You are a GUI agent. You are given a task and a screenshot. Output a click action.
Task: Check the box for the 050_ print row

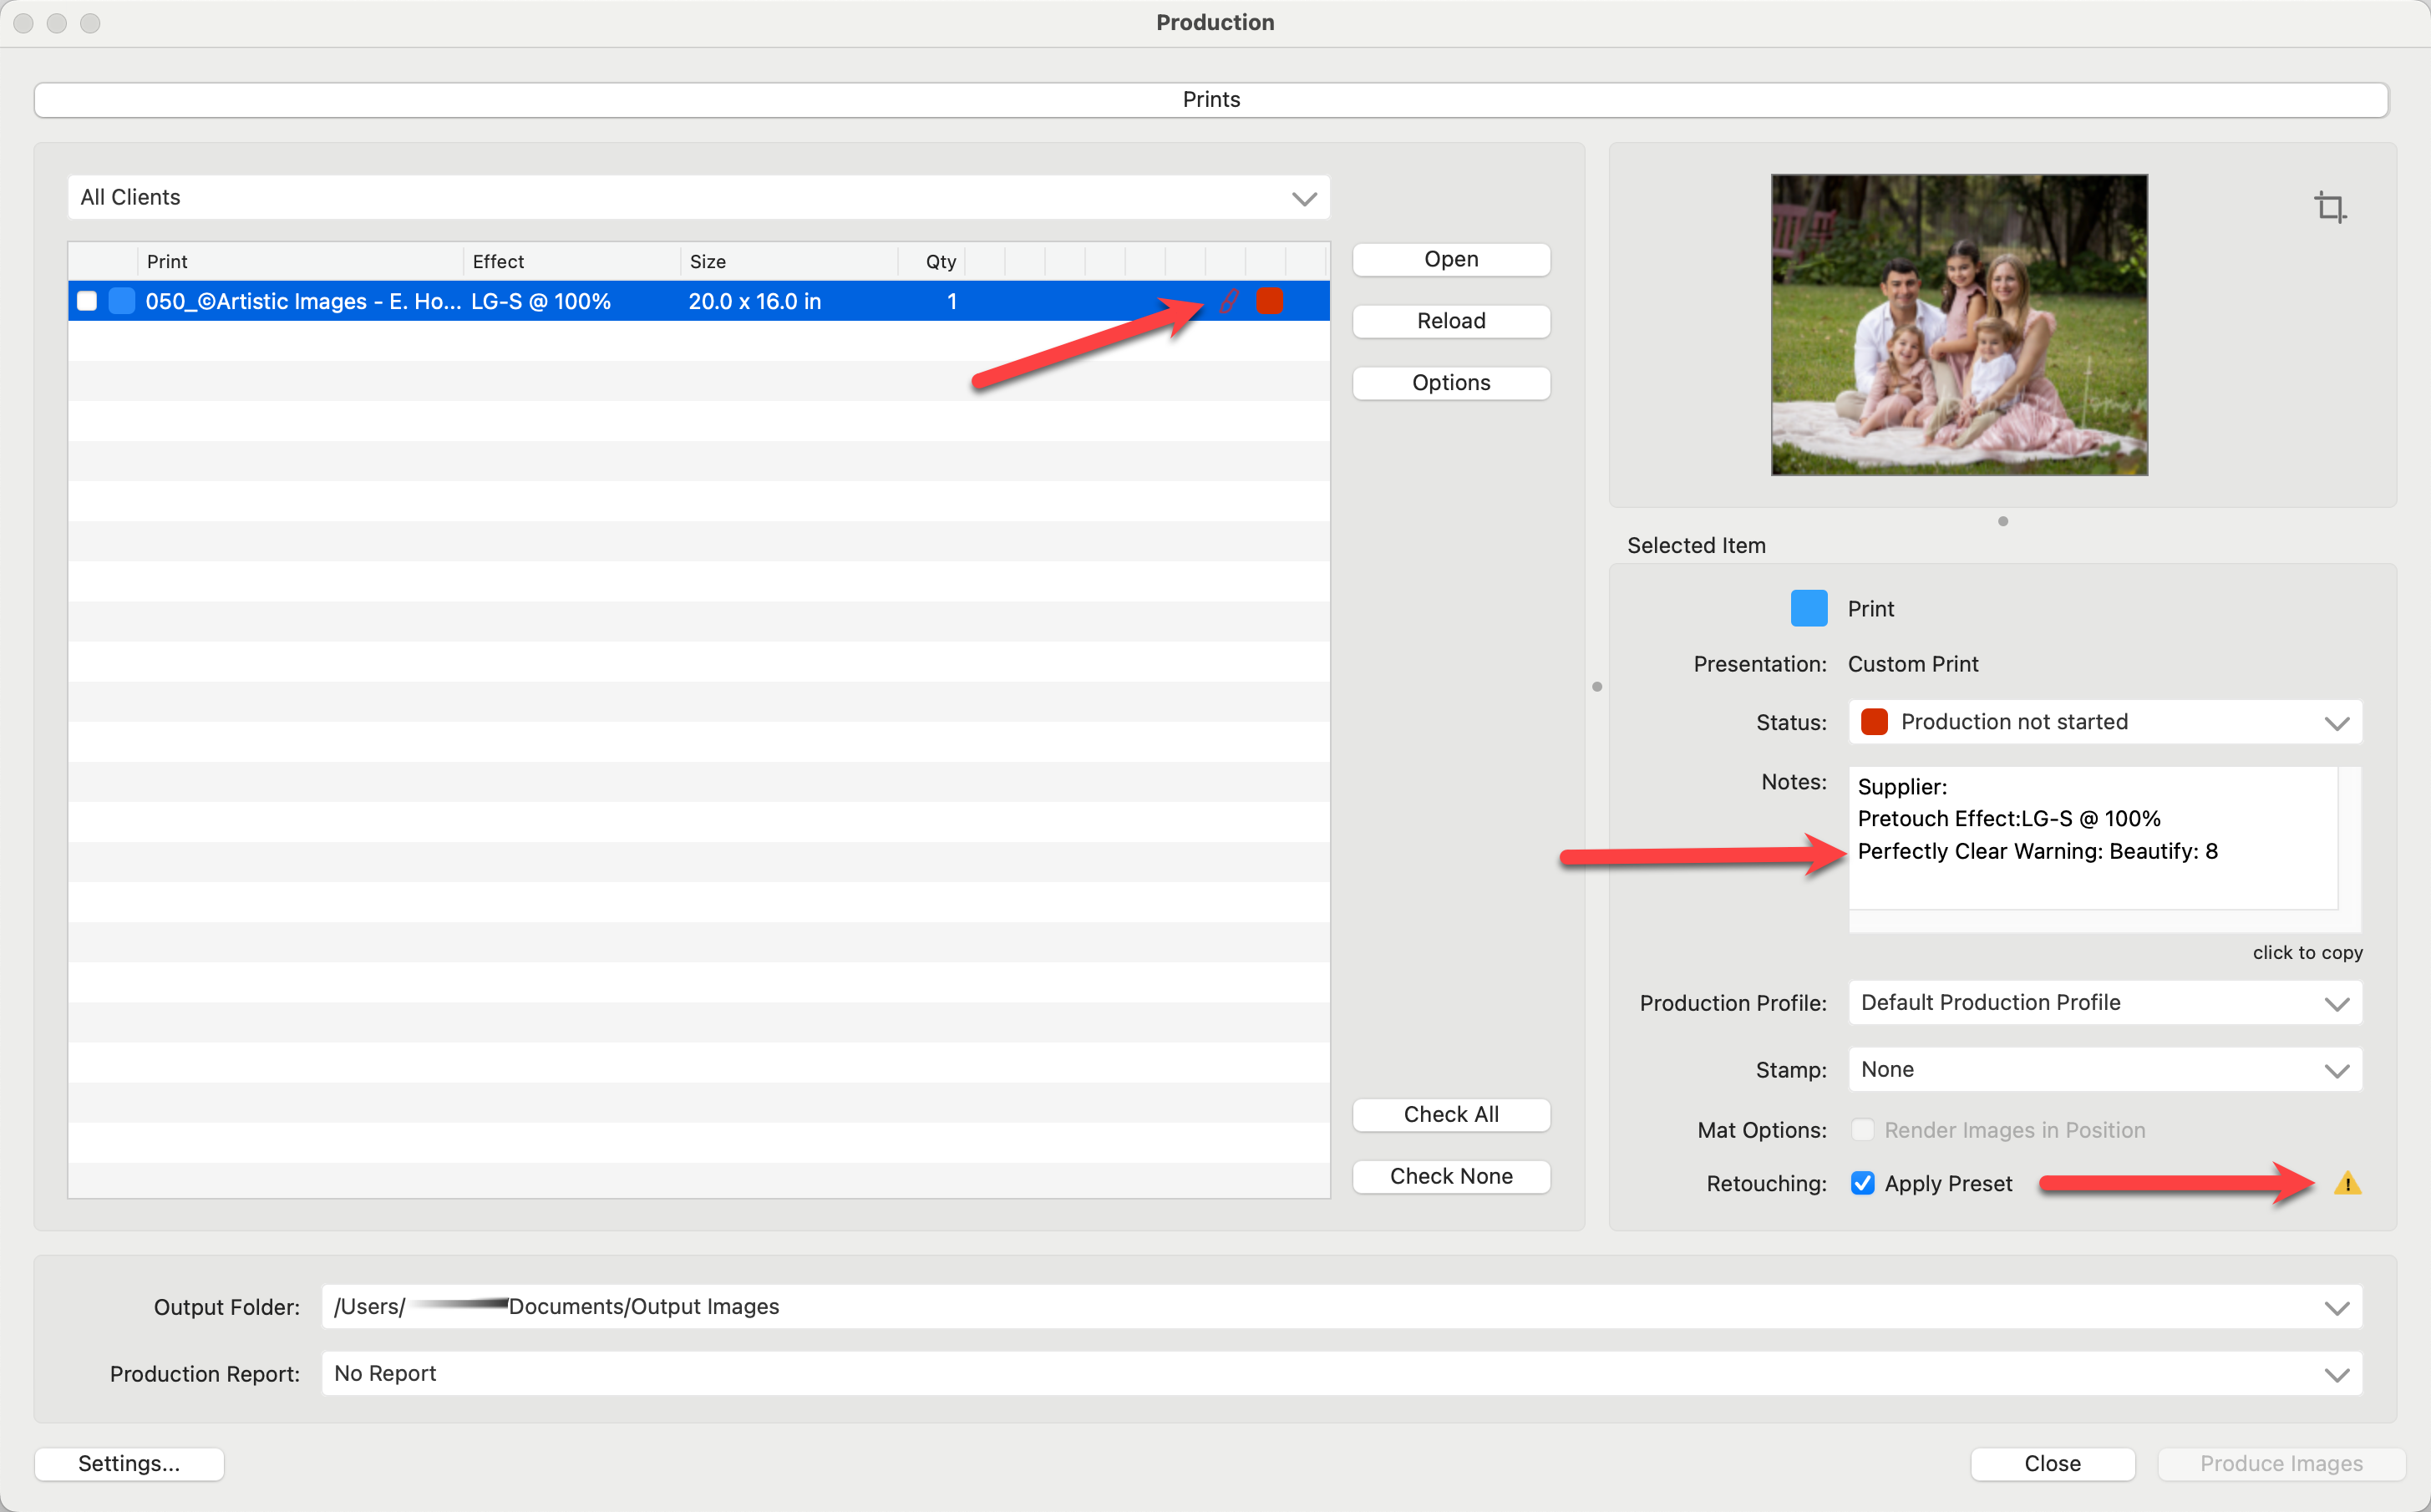pos(87,301)
